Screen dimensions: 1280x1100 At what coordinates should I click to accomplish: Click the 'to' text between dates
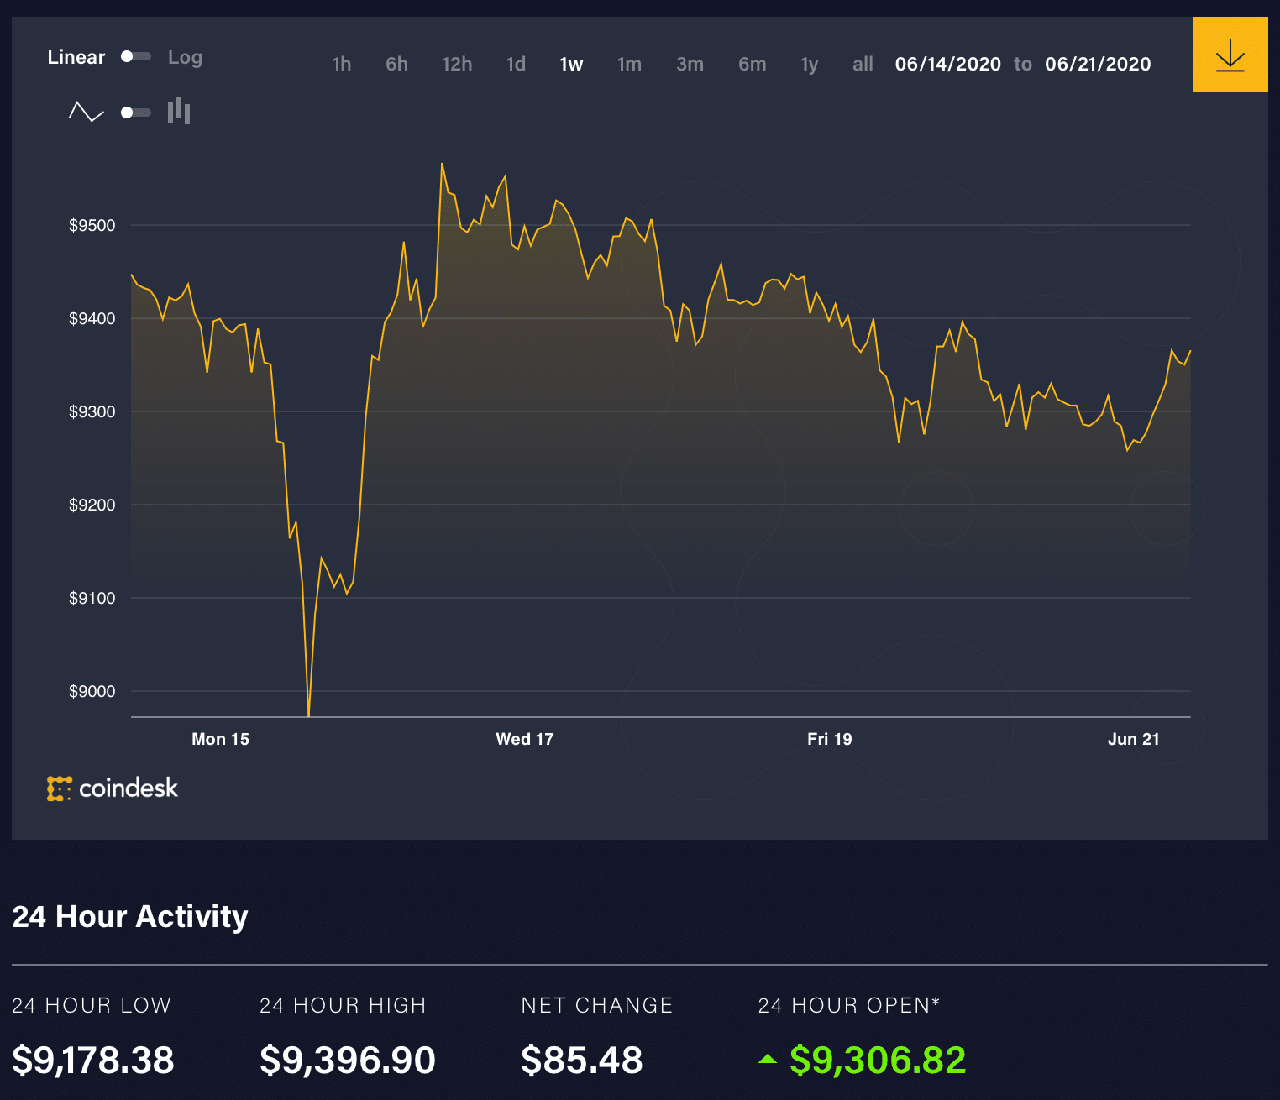coord(1023,64)
